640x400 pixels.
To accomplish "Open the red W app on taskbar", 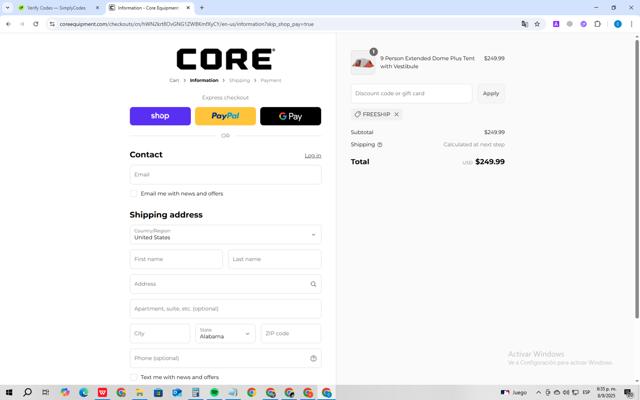I will click(102, 393).
